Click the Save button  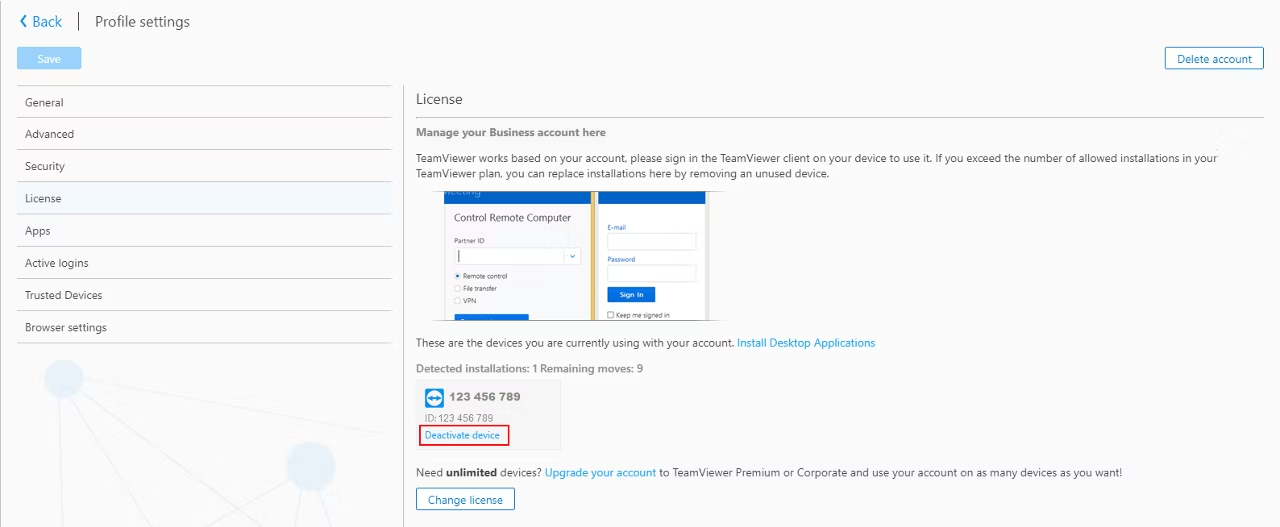click(x=49, y=58)
